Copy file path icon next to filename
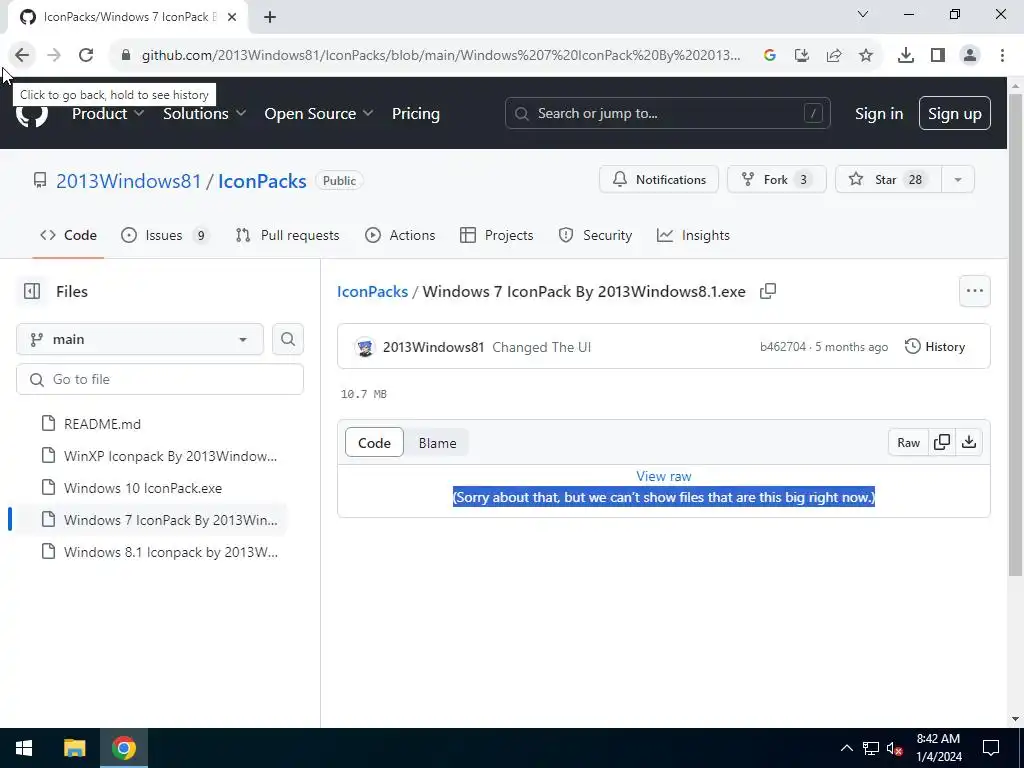 [768, 291]
